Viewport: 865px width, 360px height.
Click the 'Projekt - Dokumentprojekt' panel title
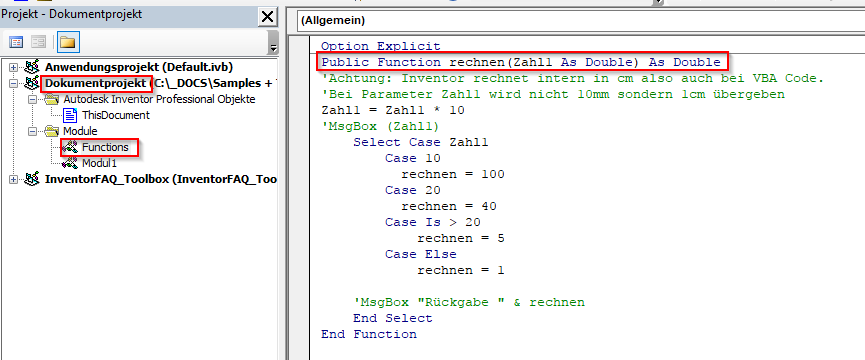point(71,14)
